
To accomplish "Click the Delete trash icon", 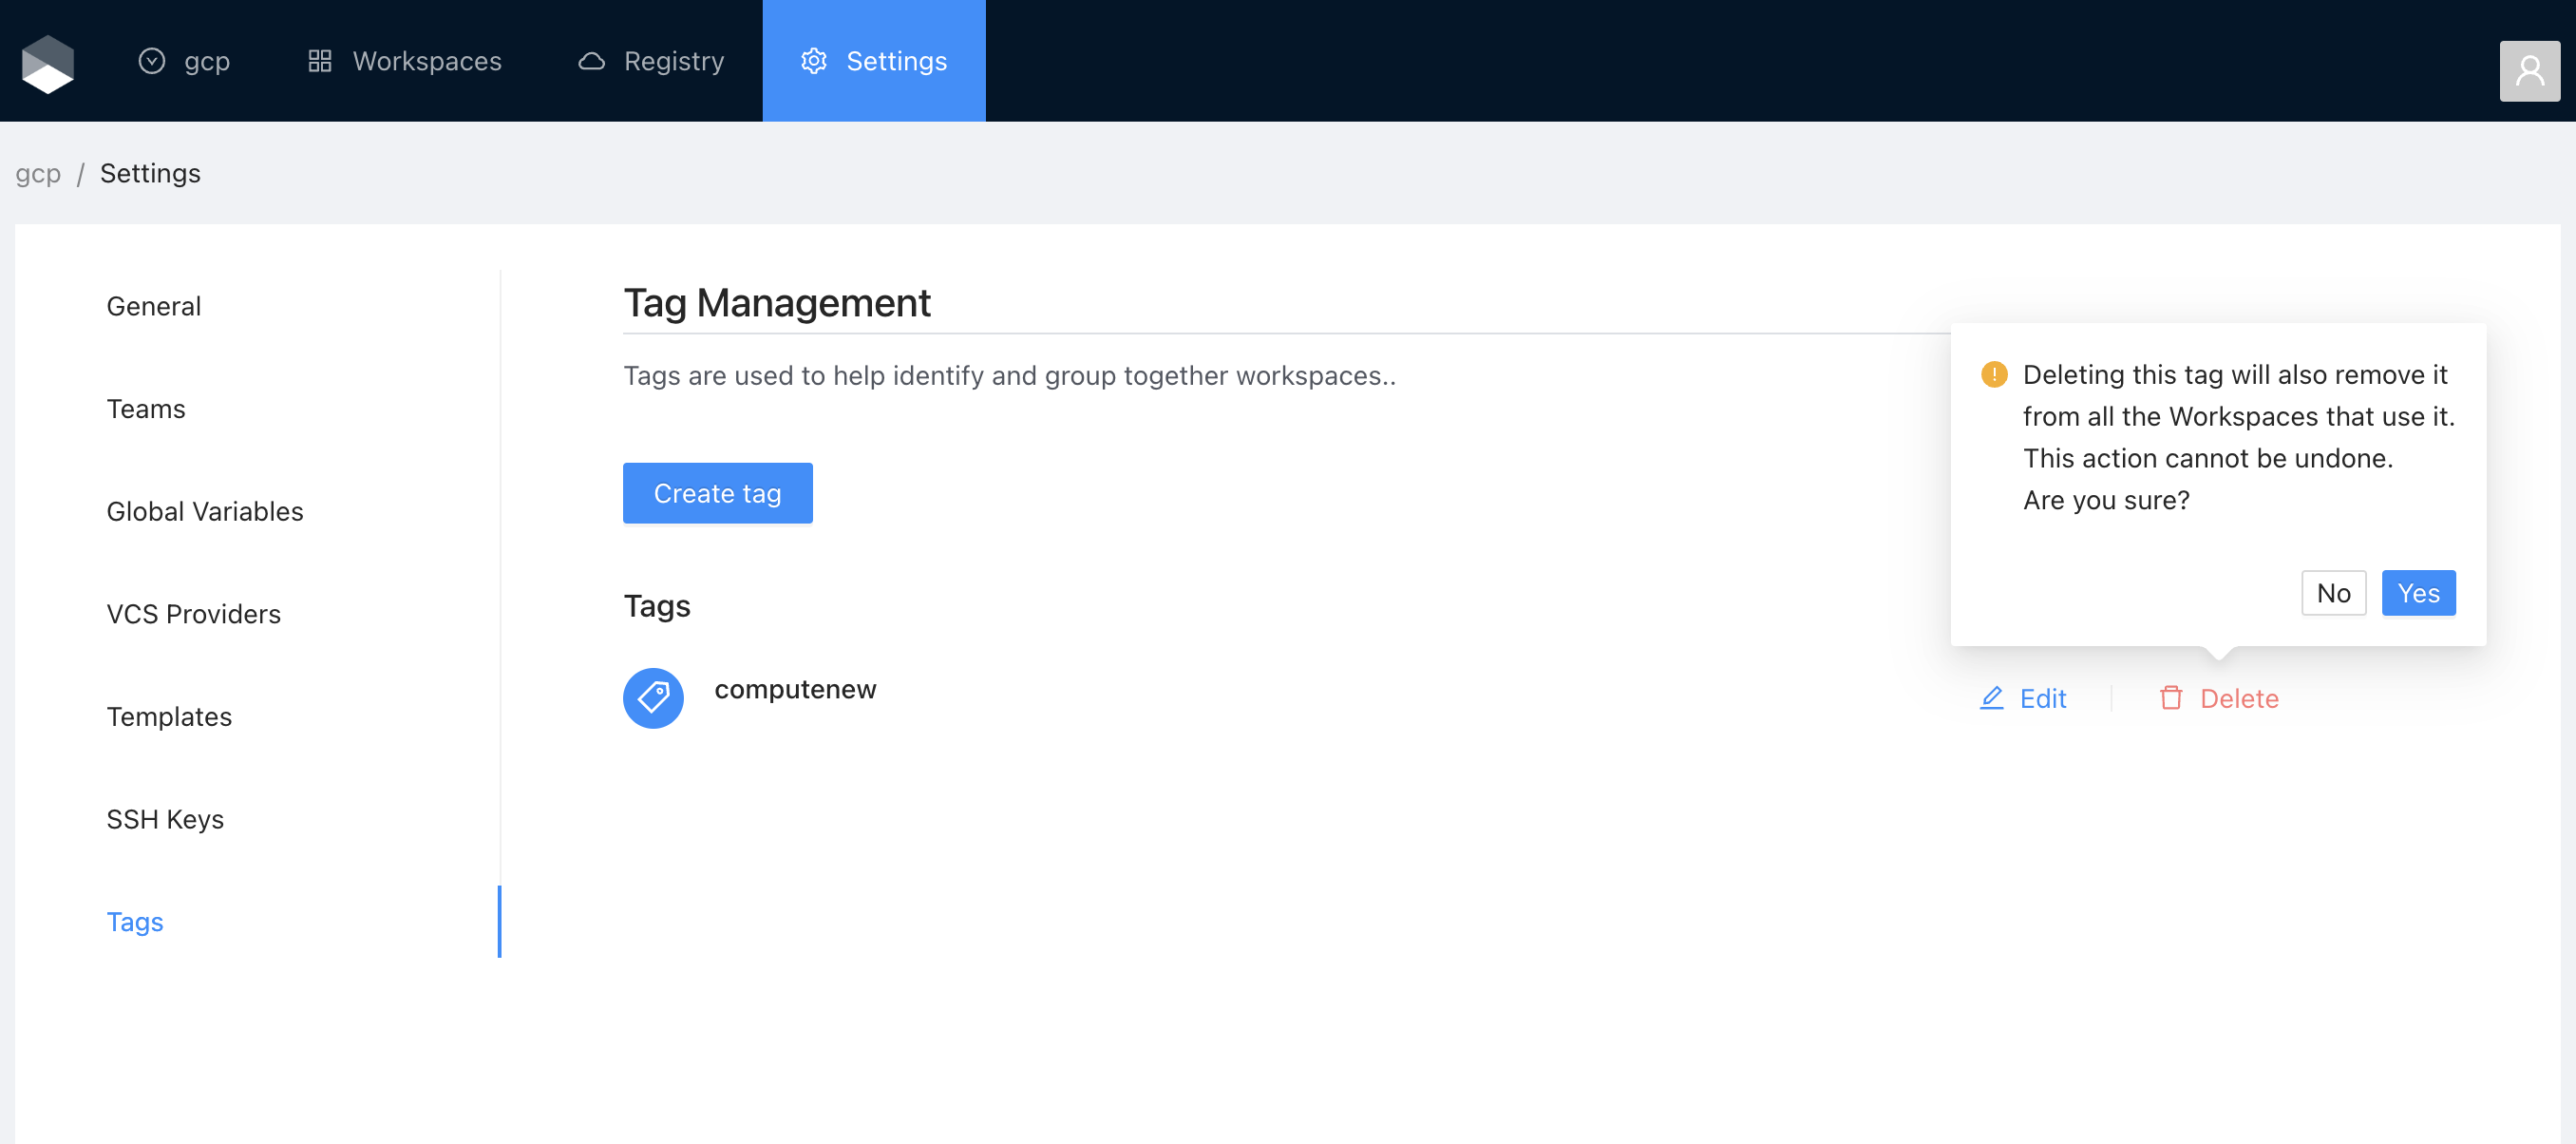I will pos(2170,698).
